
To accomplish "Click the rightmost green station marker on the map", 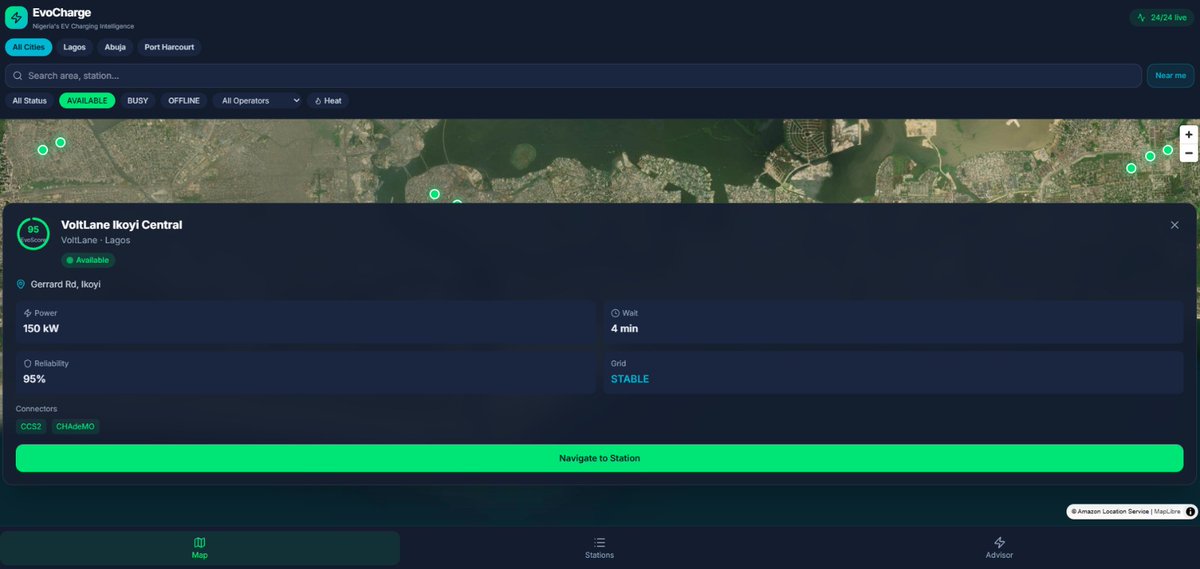I will [1167, 150].
